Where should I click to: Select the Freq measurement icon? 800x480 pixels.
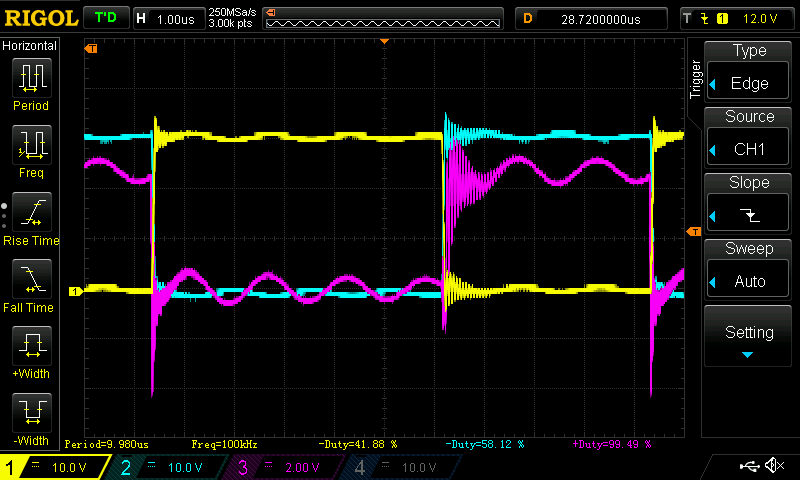[32, 144]
